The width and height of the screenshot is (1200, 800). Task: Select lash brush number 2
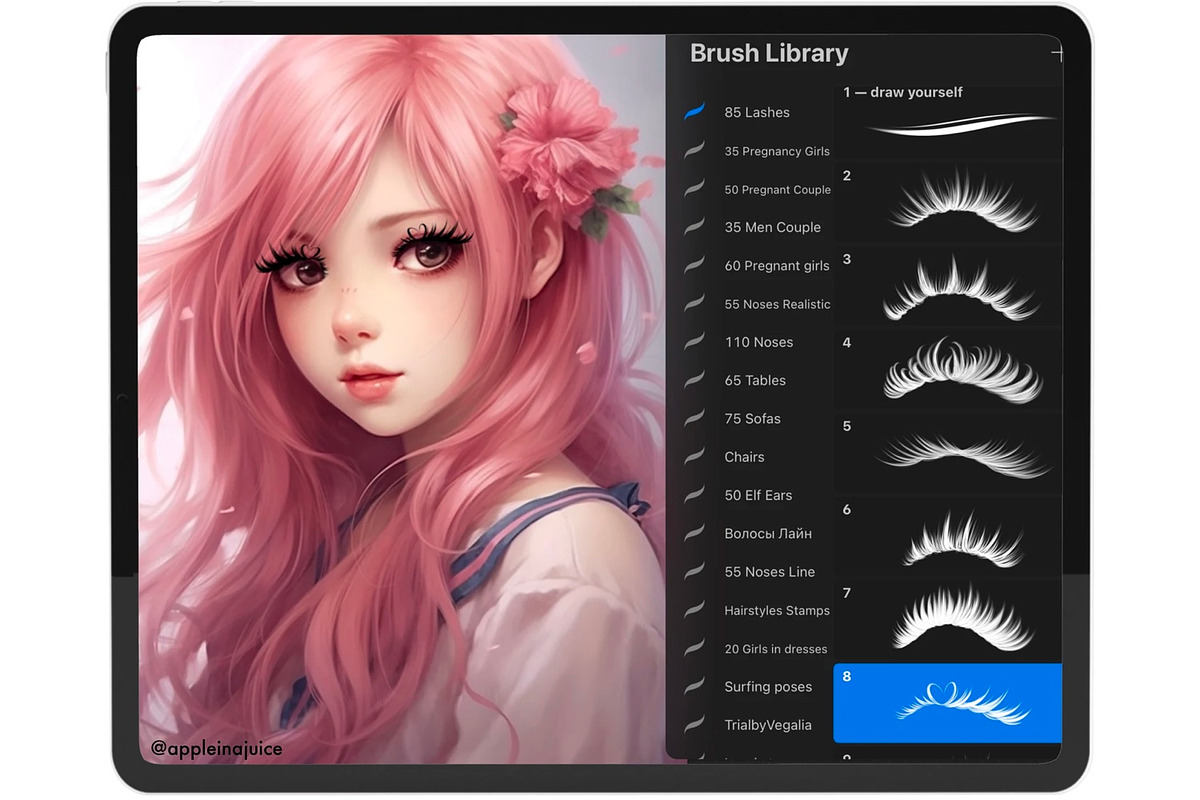[948, 203]
